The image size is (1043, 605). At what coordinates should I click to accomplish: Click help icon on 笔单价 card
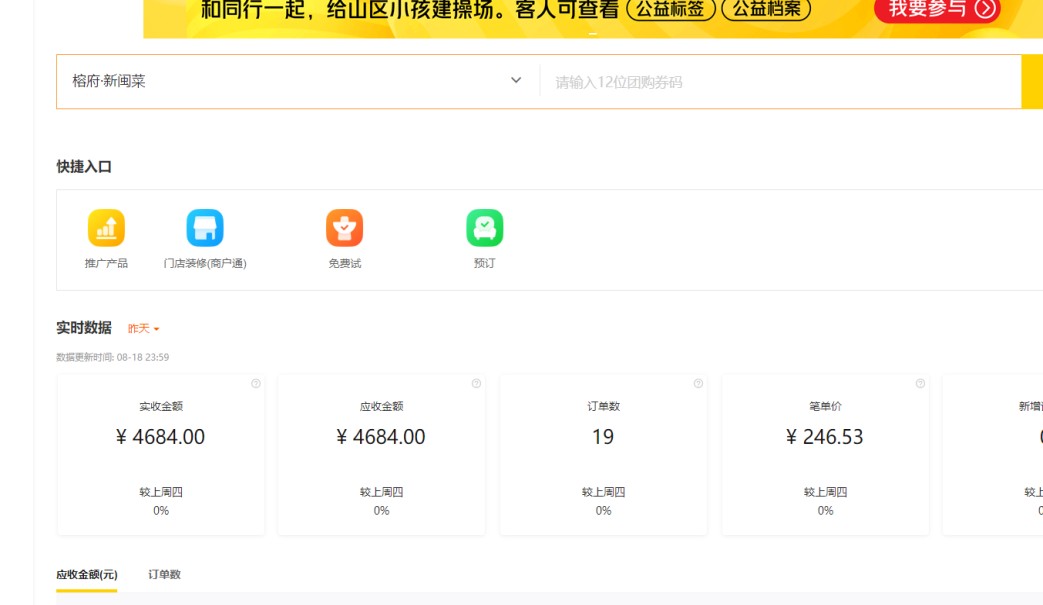[920, 384]
